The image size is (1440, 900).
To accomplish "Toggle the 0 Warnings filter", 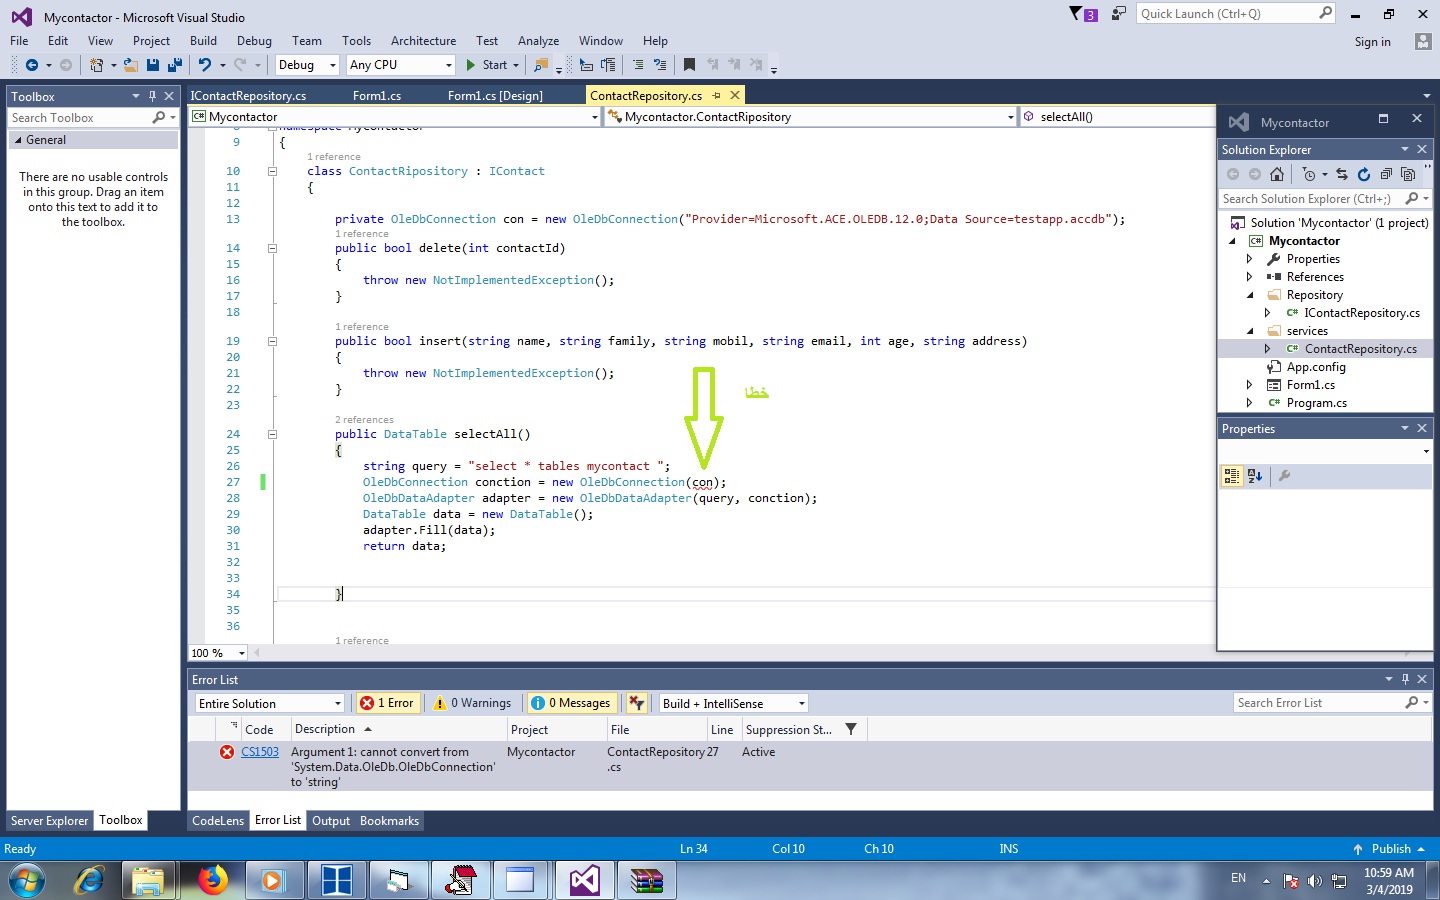I will [473, 703].
